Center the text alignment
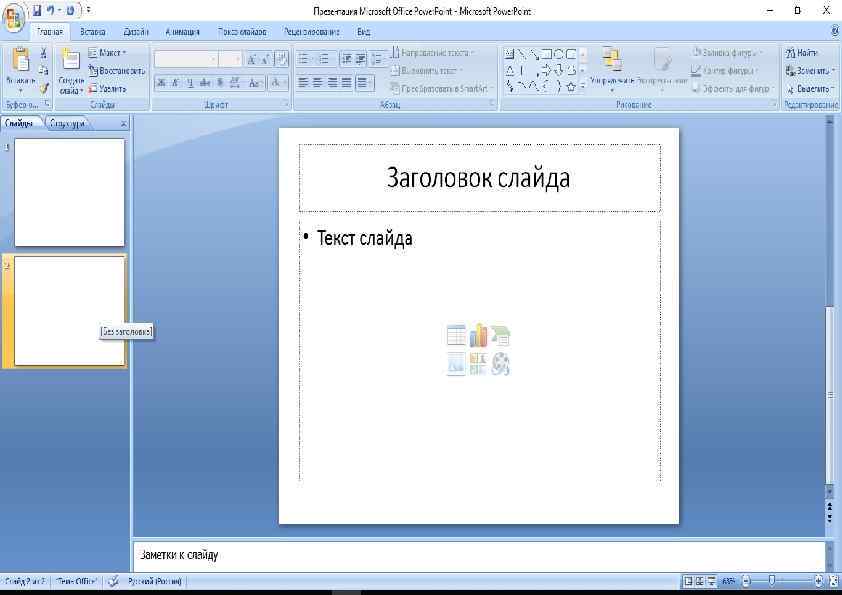842x595 pixels. point(318,83)
